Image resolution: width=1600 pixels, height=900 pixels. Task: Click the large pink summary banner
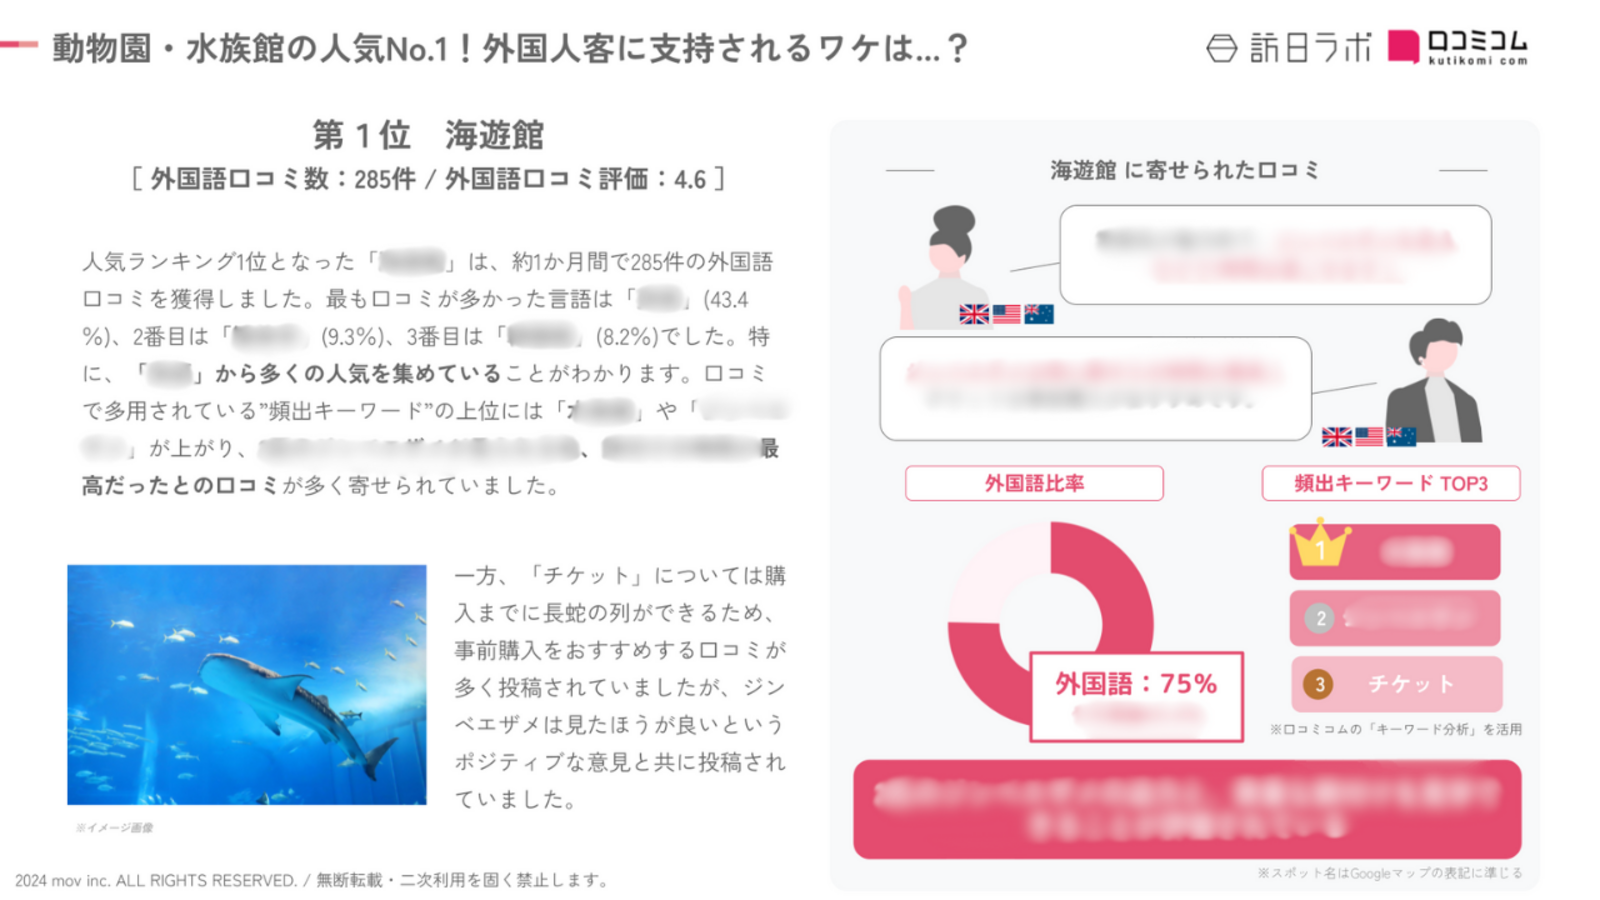pos(1187,809)
